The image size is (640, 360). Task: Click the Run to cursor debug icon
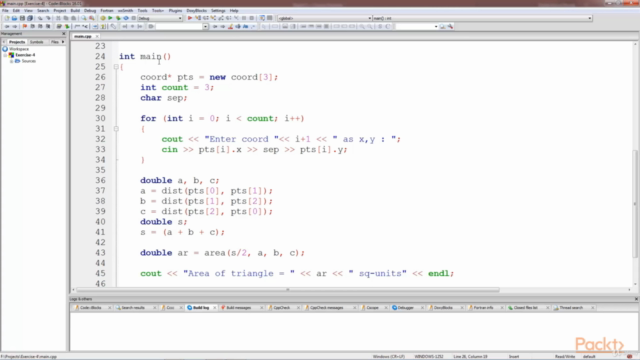[198, 18]
